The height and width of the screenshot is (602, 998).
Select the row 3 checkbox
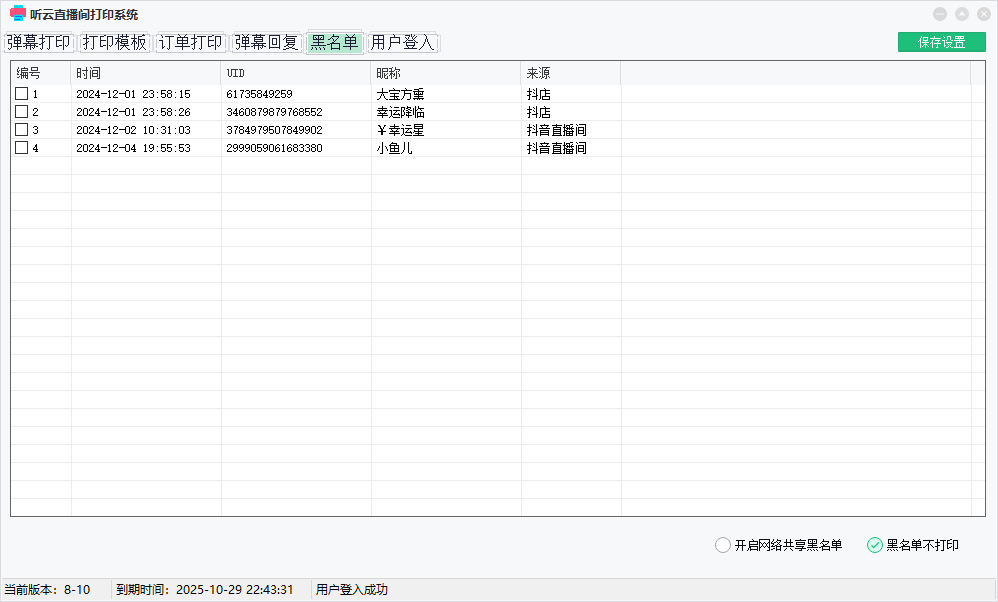[21, 130]
